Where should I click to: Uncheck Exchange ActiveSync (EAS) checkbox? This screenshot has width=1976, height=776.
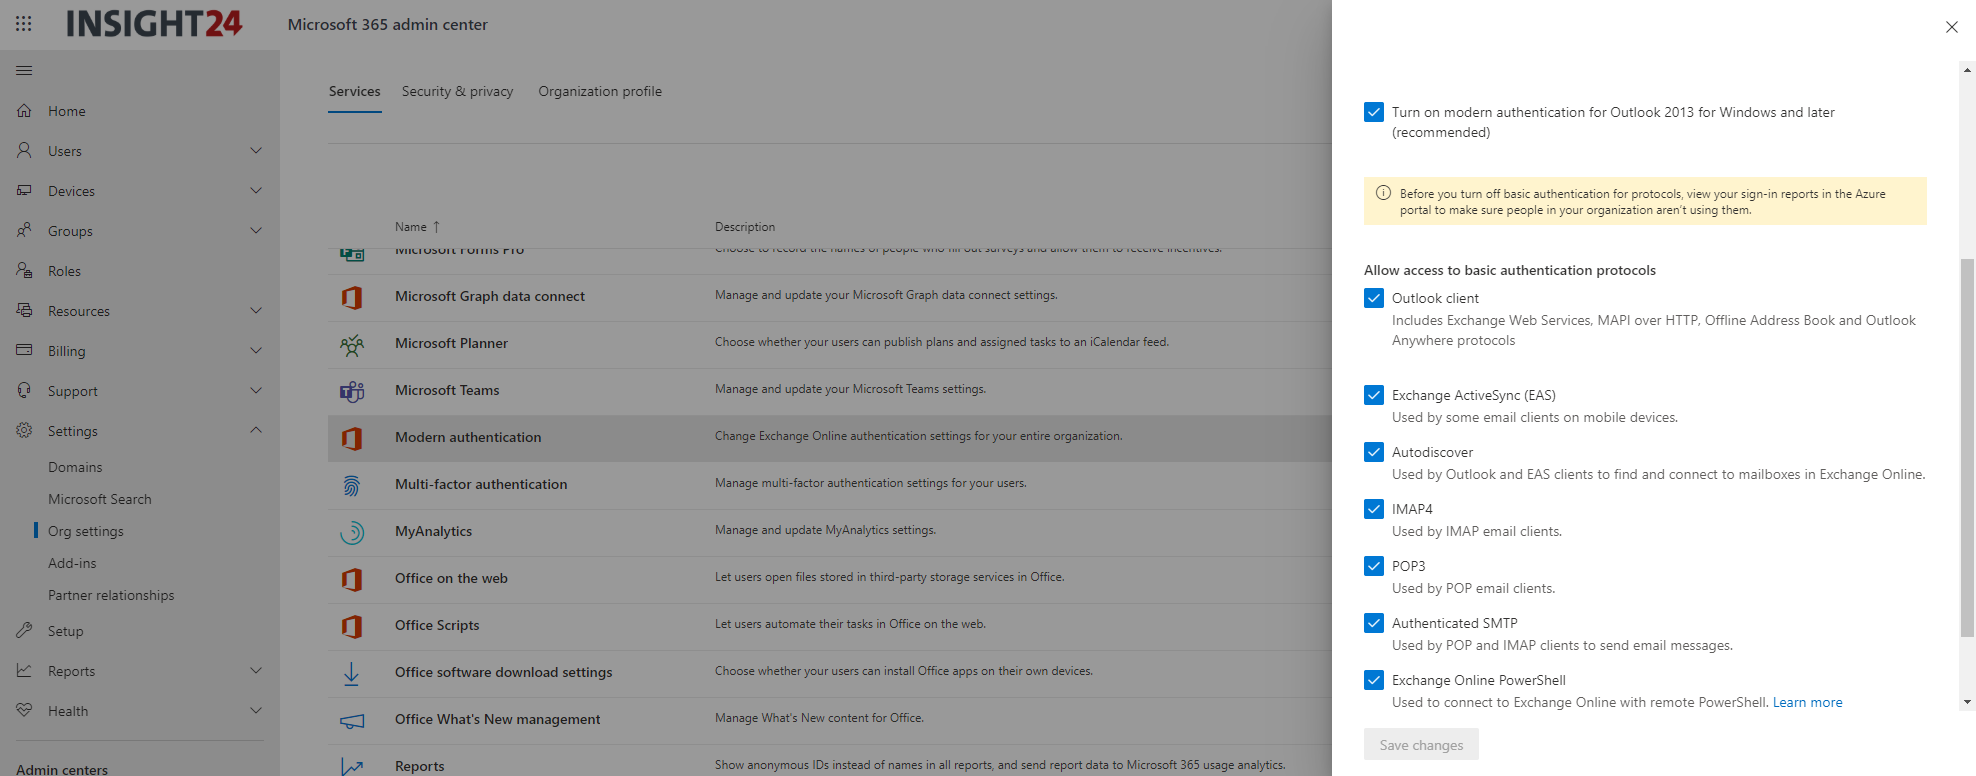(x=1374, y=395)
